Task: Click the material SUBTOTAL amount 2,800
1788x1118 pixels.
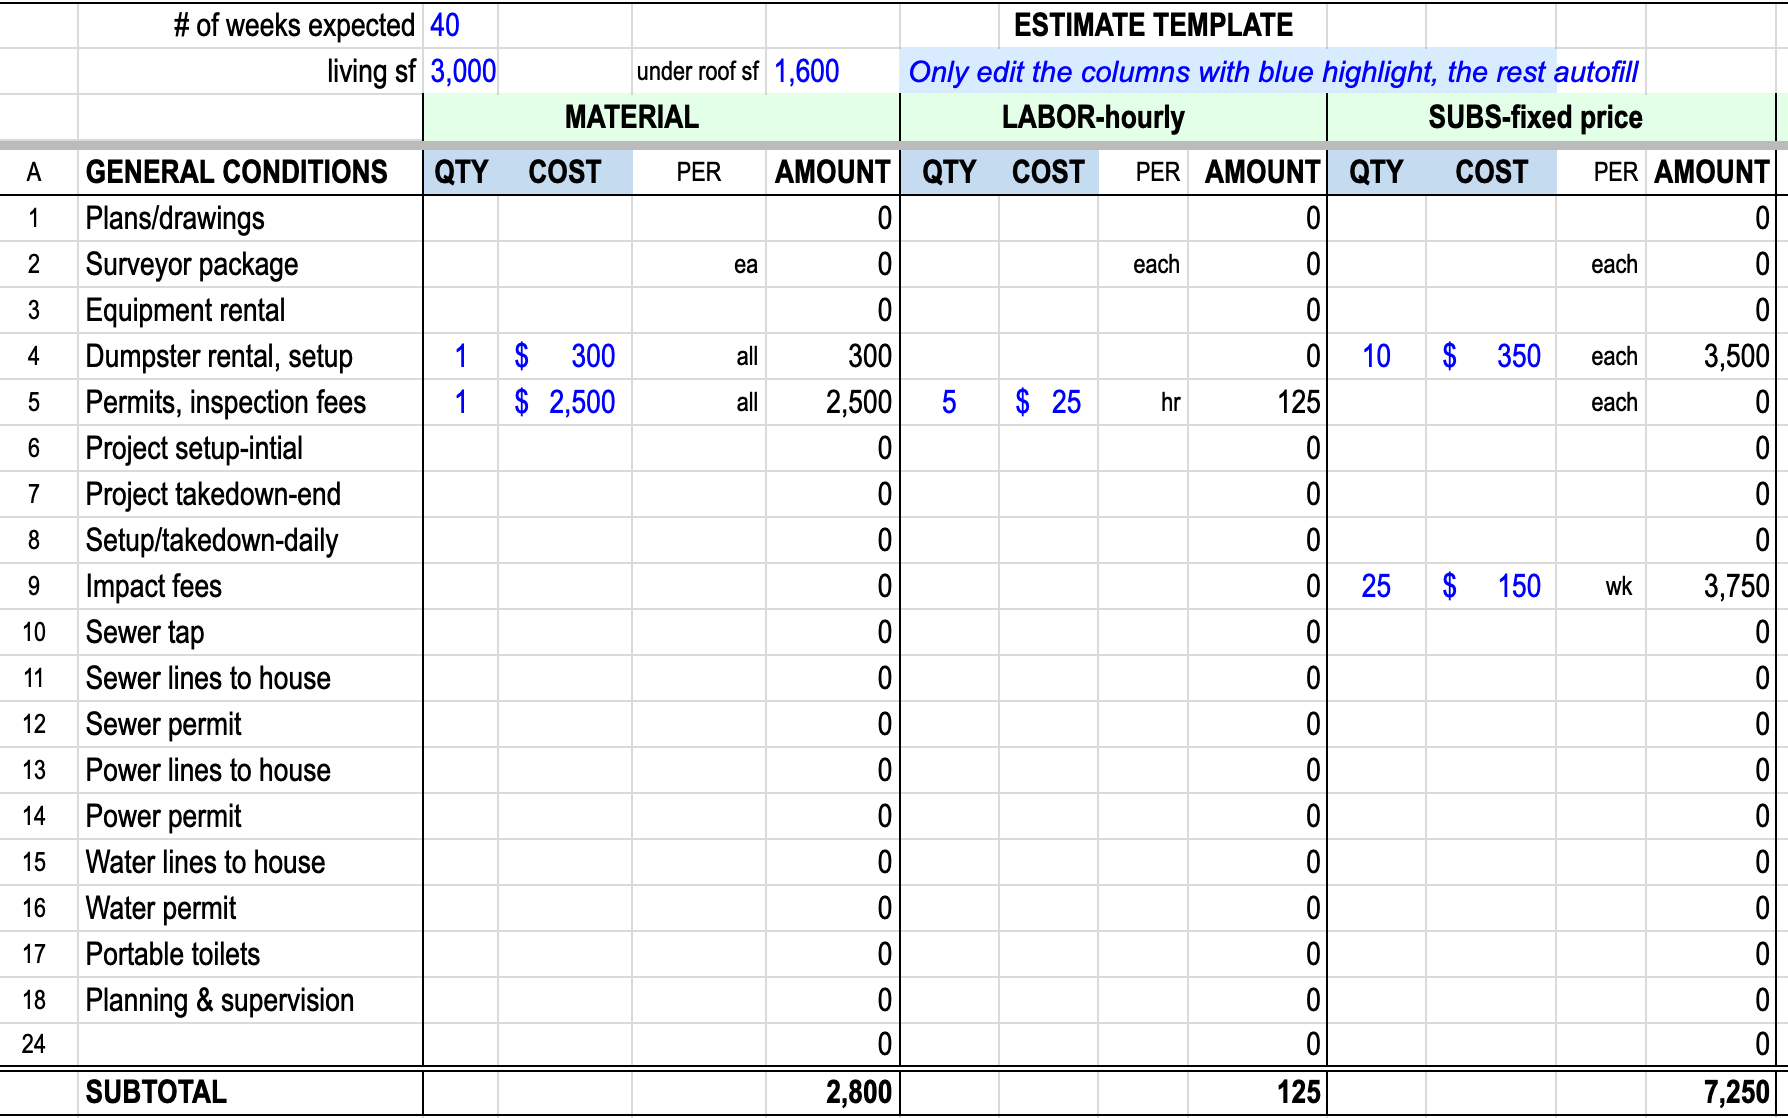Action: [858, 1092]
